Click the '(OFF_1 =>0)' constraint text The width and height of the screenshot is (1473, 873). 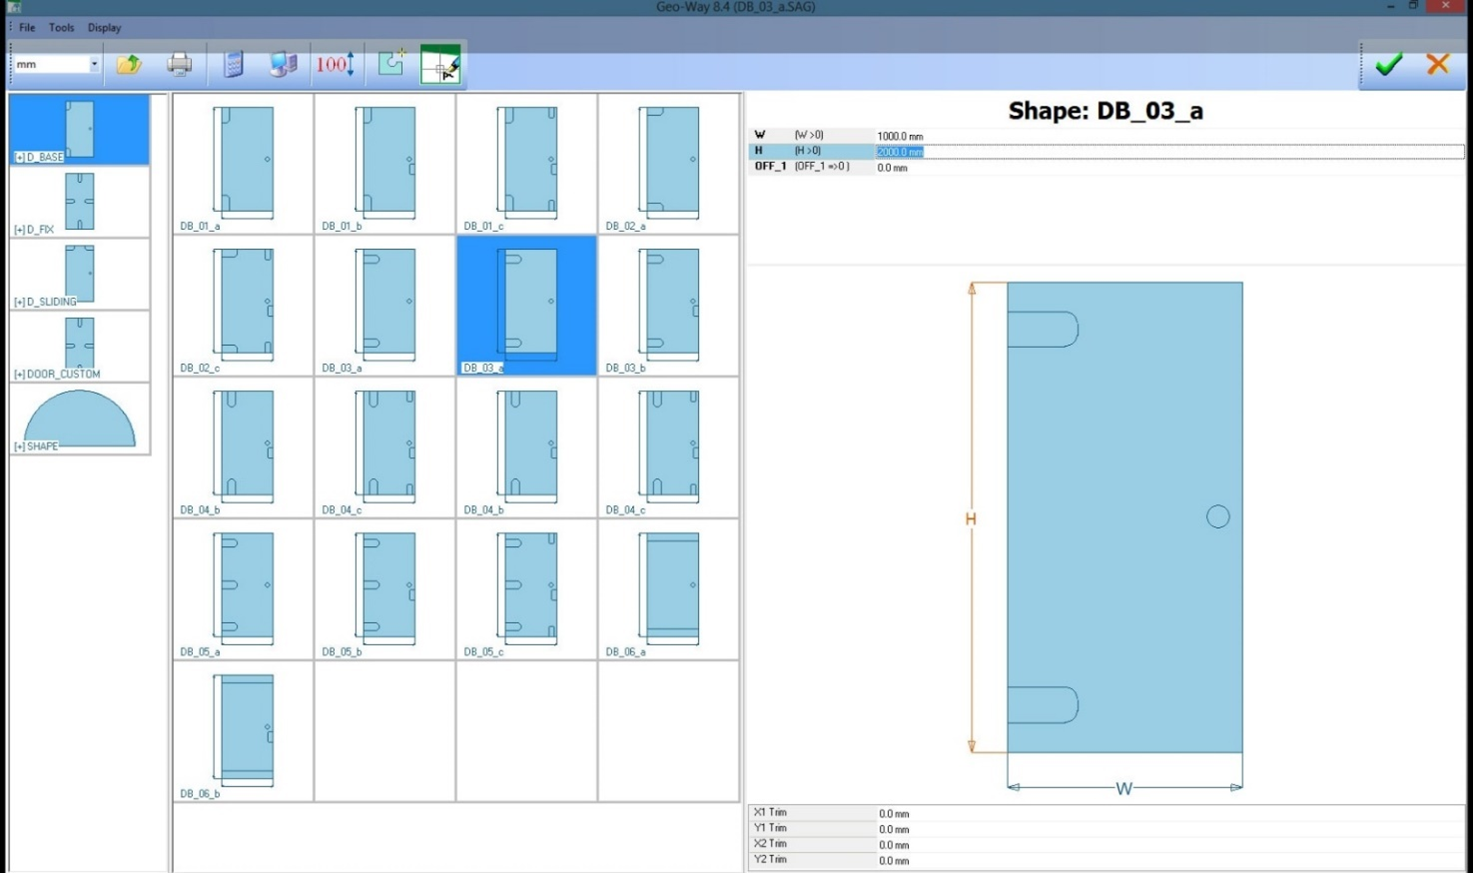pyautogui.click(x=822, y=167)
